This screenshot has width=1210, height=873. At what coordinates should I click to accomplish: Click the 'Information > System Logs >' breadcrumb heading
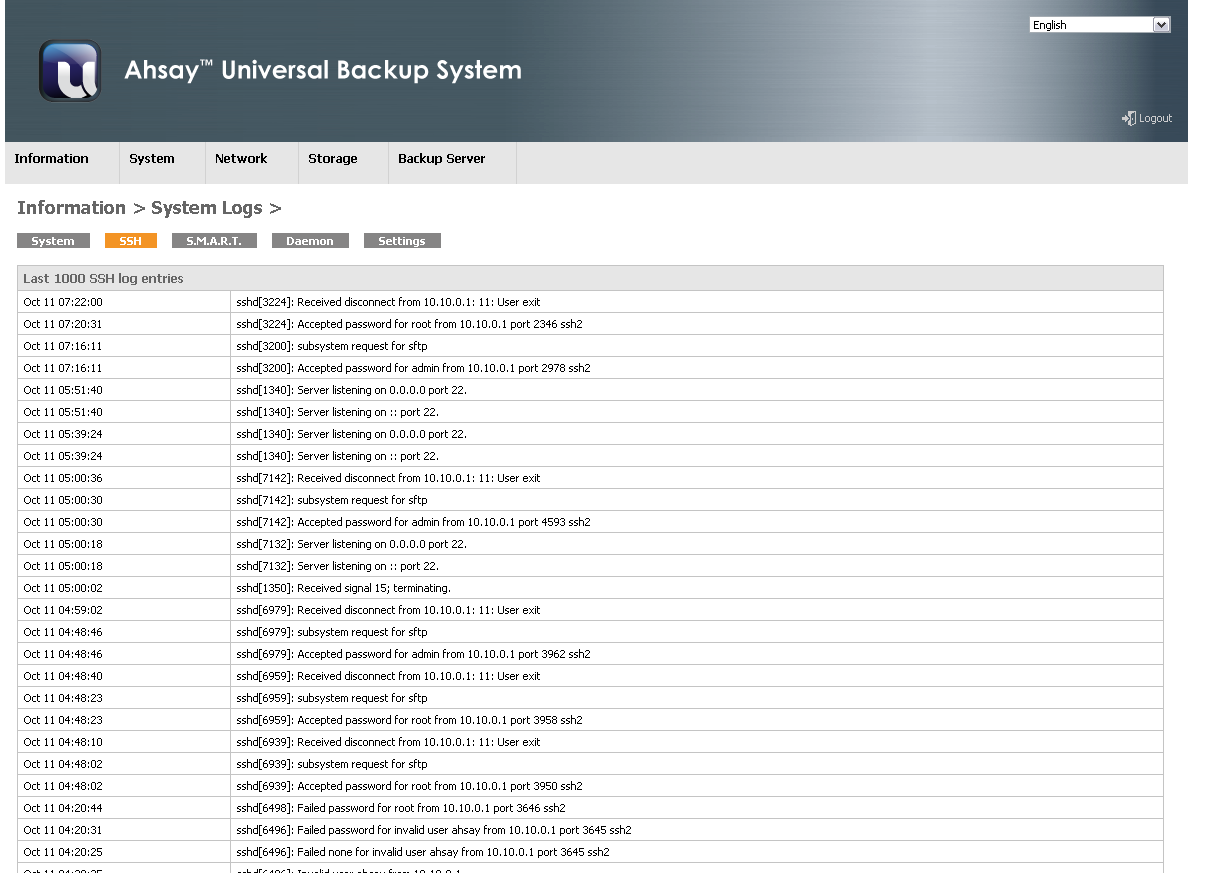pyautogui.click(x=149, y=208)
